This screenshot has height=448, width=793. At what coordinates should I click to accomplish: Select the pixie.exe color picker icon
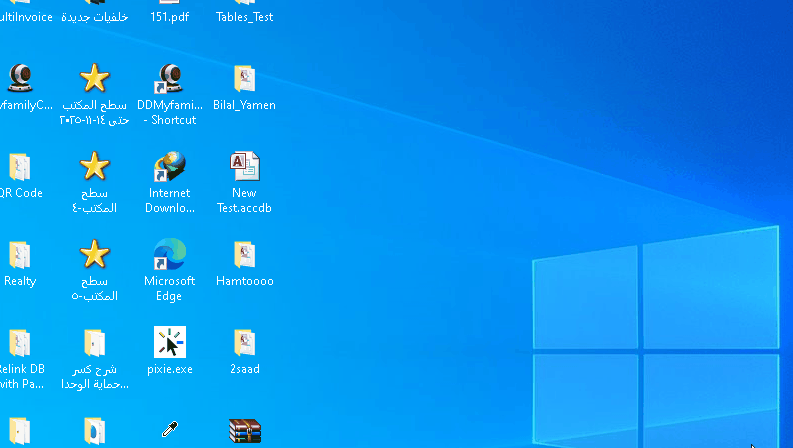coord(169,343)
